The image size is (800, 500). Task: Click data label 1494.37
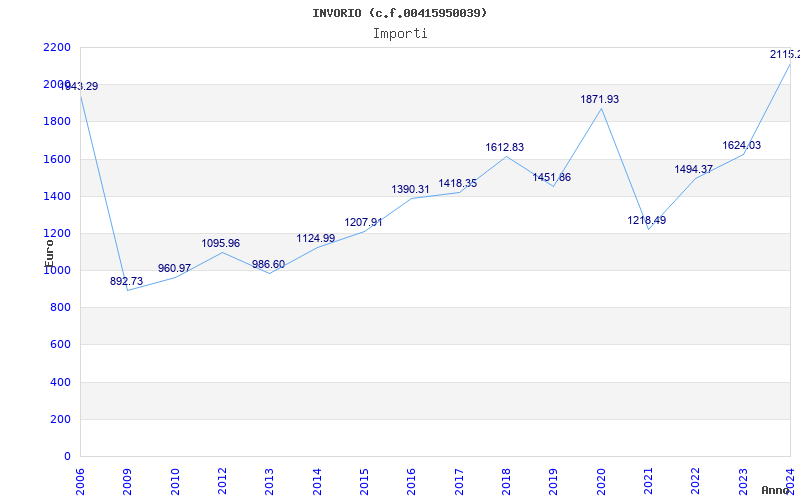(x=694, y=169)
